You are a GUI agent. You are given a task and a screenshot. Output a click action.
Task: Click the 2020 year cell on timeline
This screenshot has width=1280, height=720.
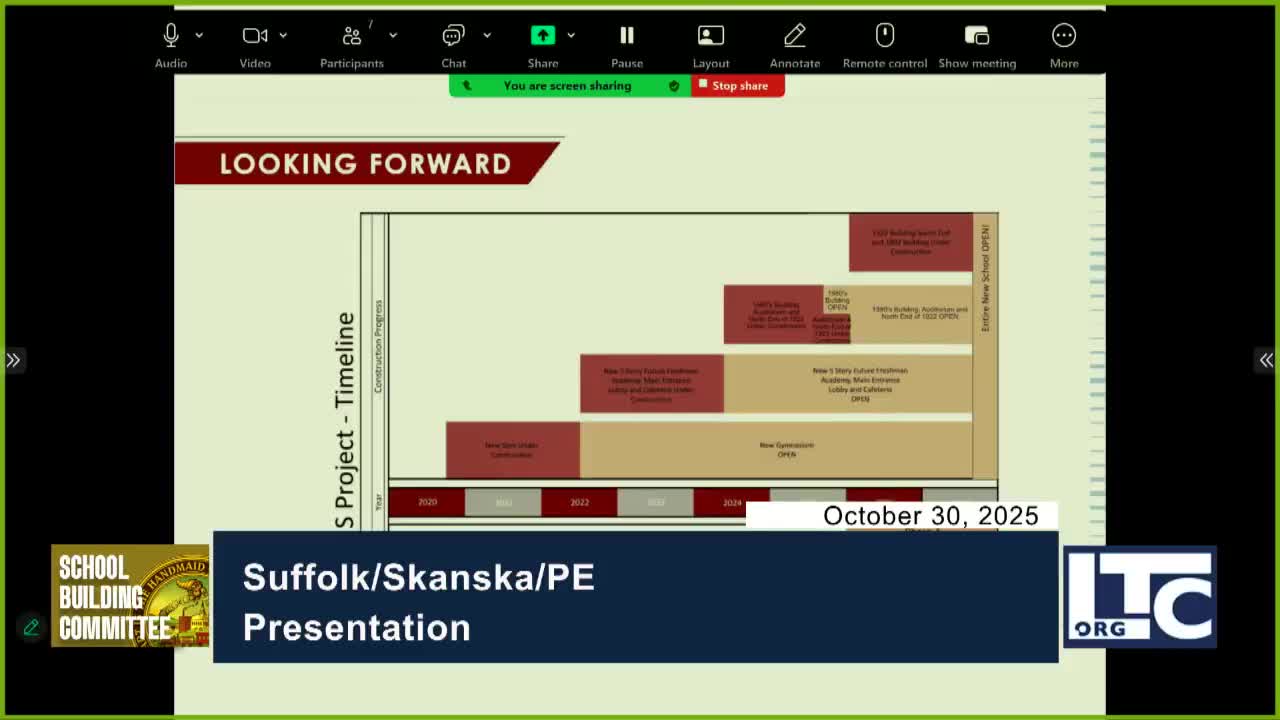point(427,502)
